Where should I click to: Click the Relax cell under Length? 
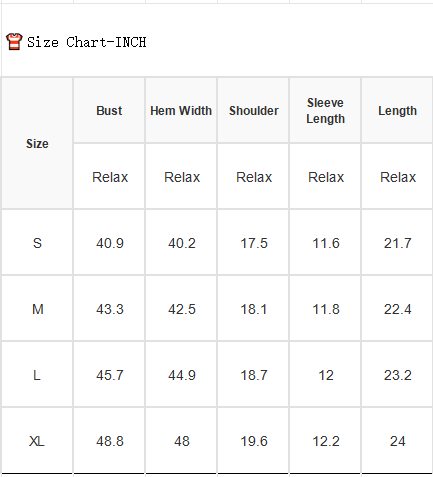click(397, 177)
